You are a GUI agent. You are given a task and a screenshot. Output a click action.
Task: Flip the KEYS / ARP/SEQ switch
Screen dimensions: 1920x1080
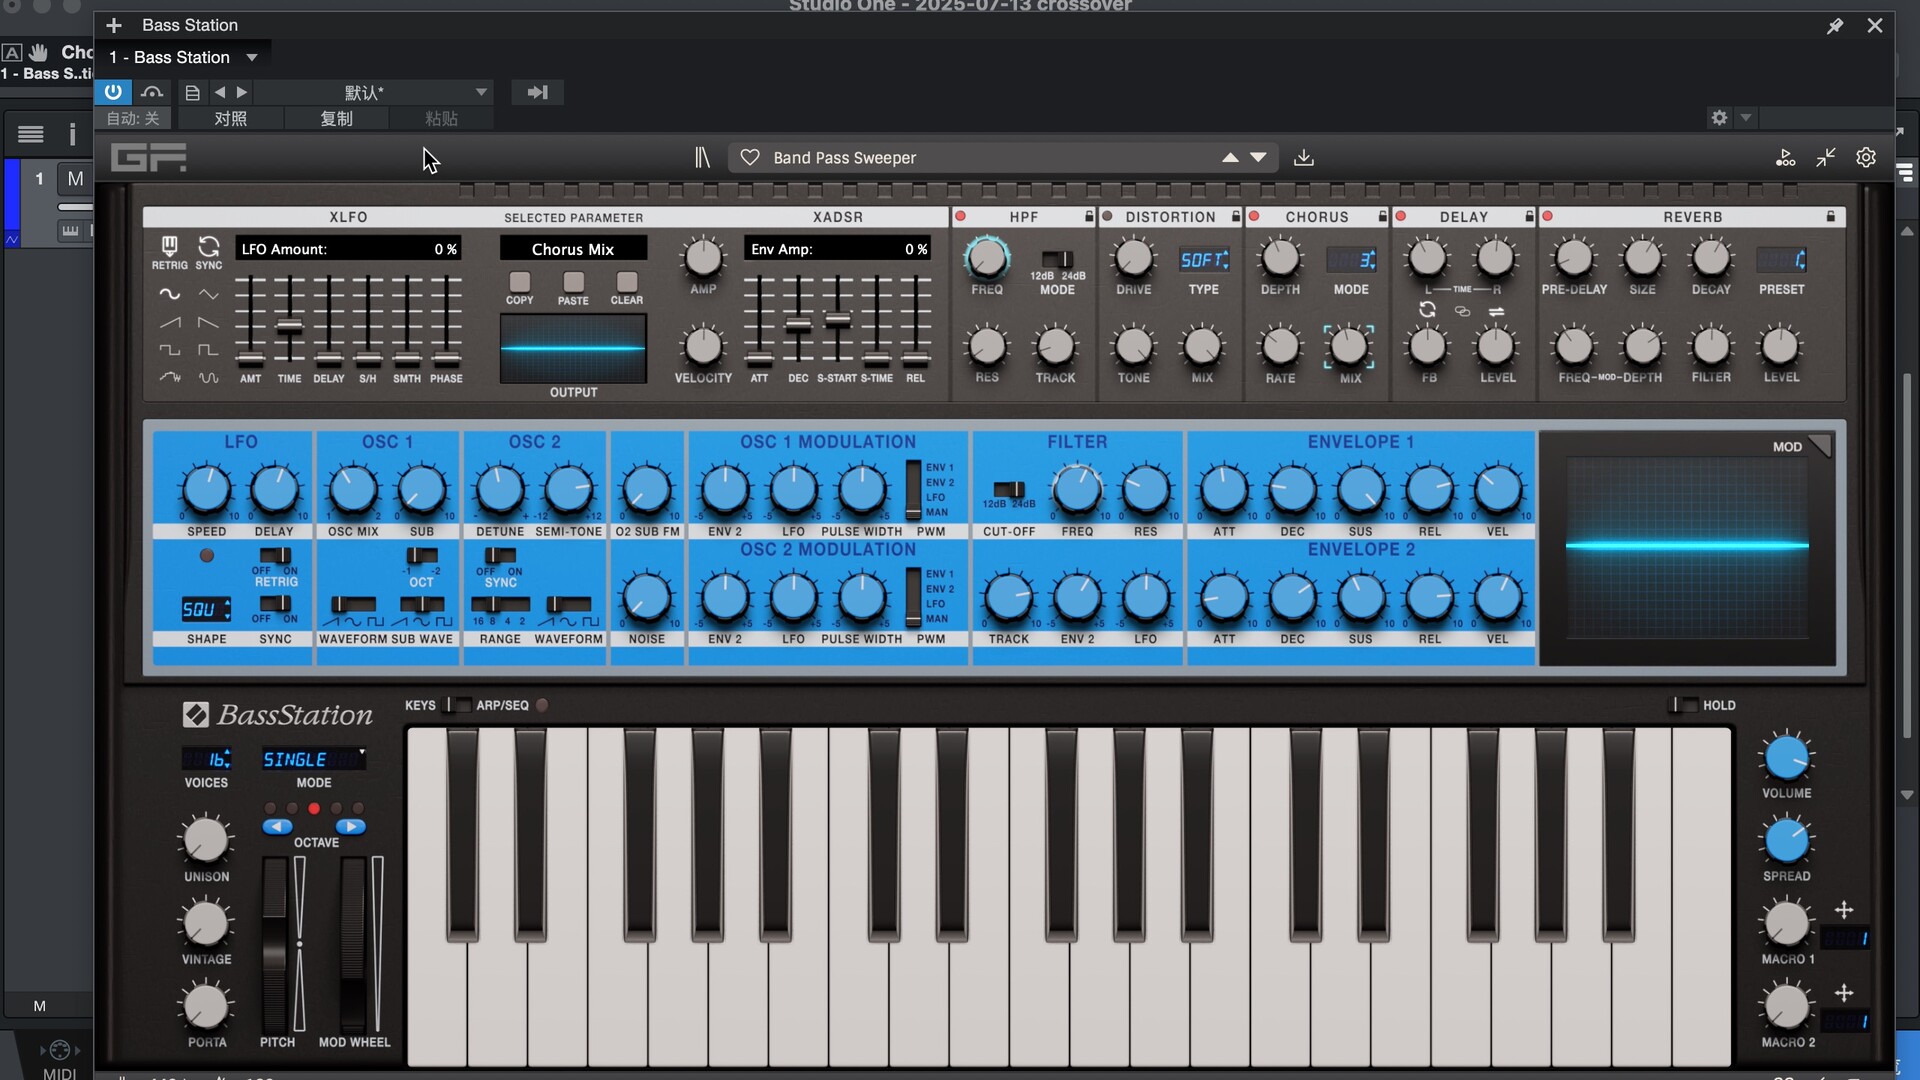coord(457,705)
